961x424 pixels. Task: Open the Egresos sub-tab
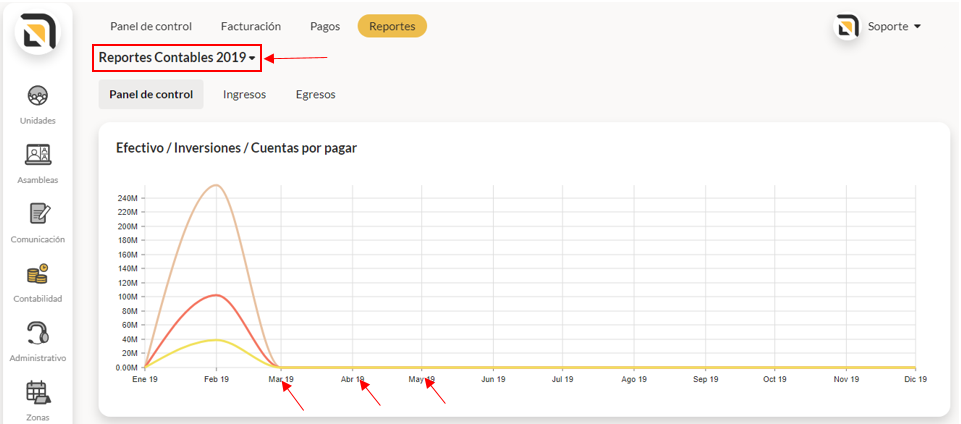pyautogui.click(x=315, y=95)
